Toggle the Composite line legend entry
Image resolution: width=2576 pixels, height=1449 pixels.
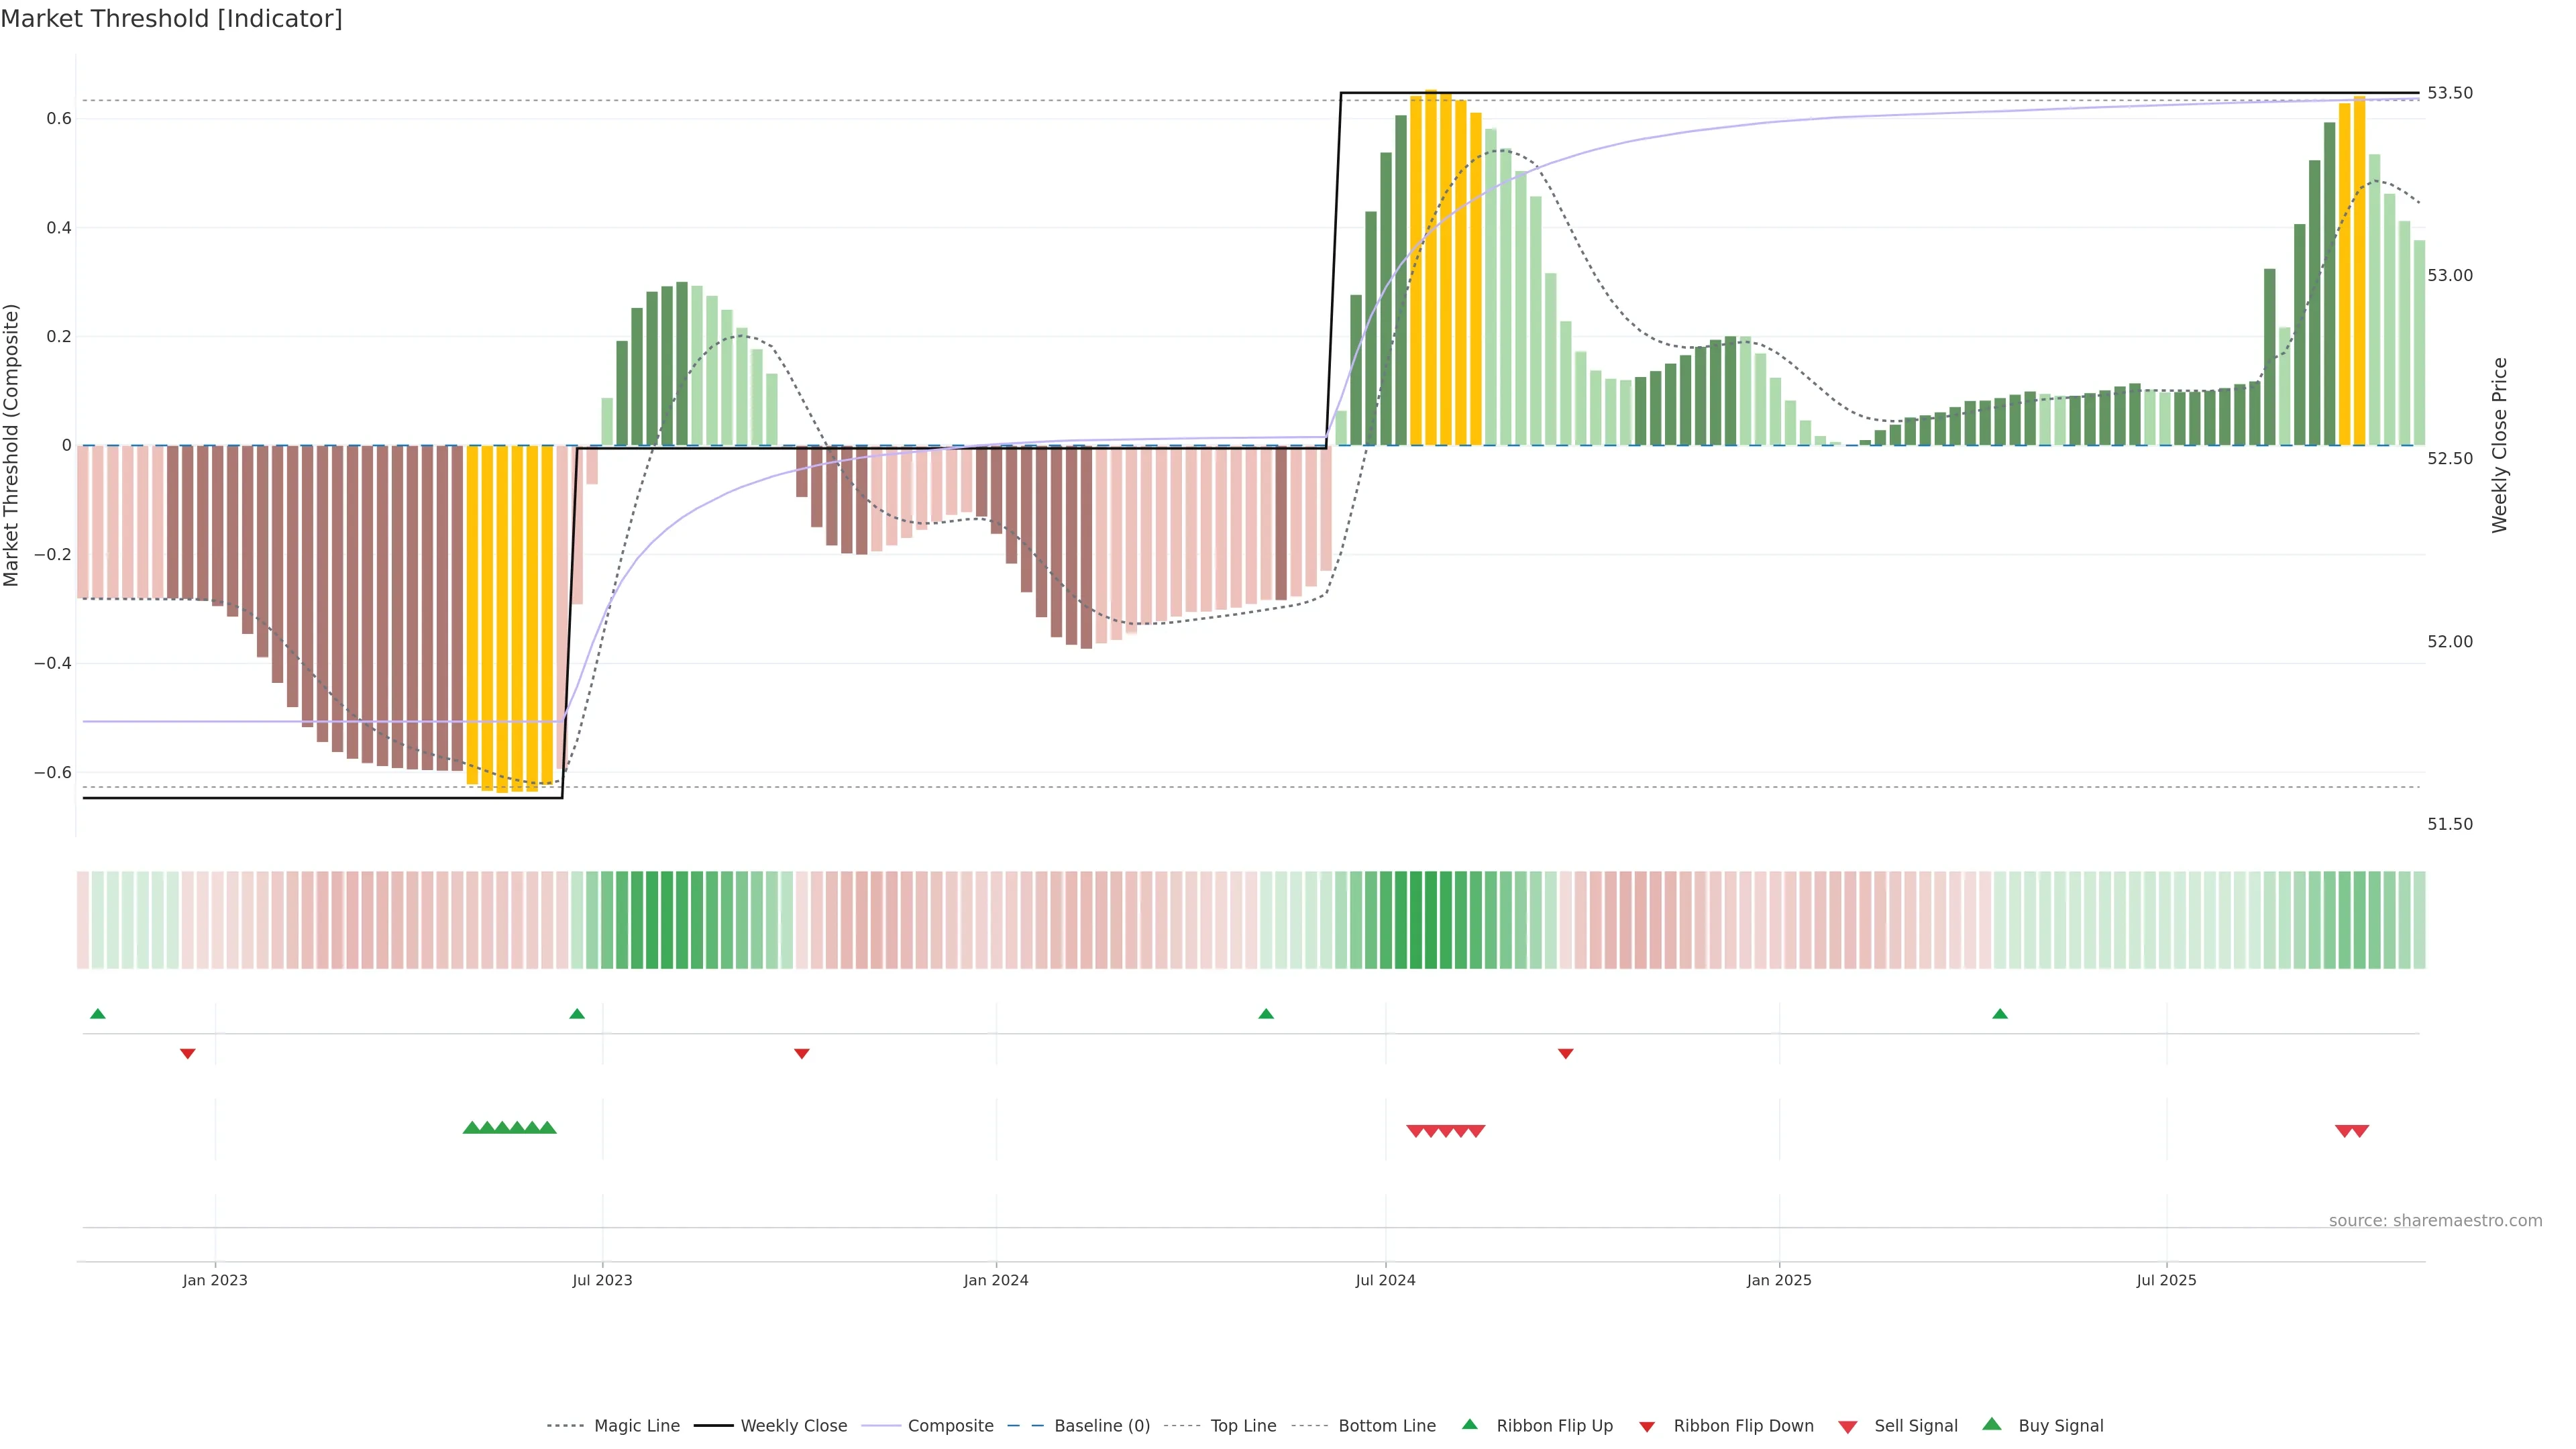[x=950, y=1426]
